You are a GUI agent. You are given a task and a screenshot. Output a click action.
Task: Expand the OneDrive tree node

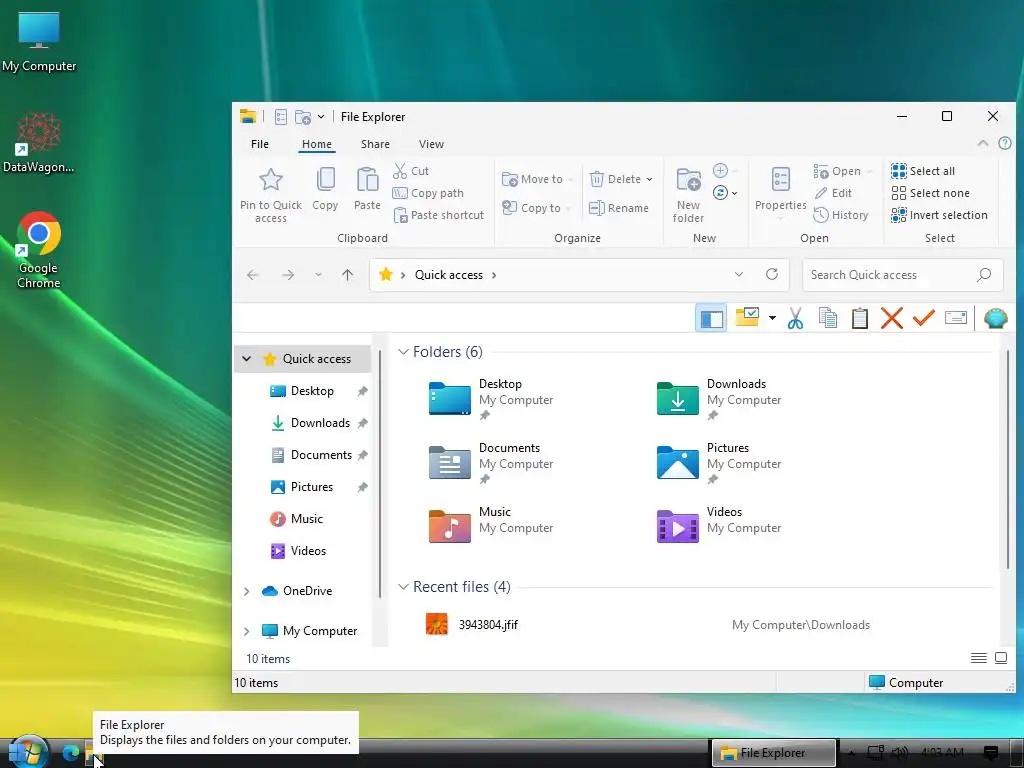pos(246,591)
